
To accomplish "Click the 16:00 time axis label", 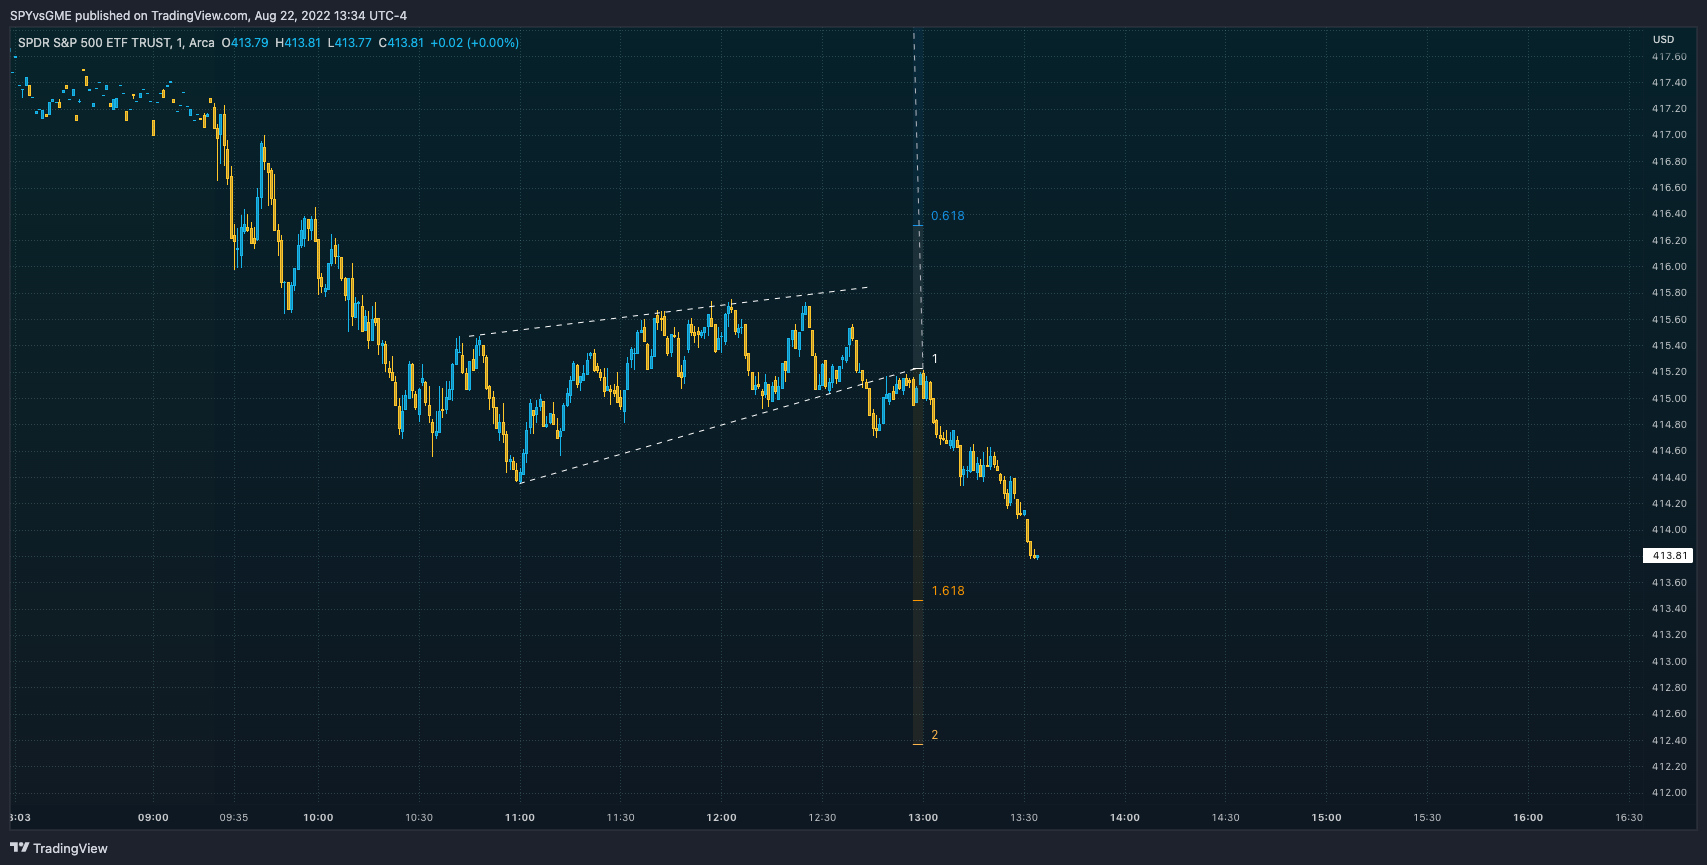I will tap(1528, 818).
